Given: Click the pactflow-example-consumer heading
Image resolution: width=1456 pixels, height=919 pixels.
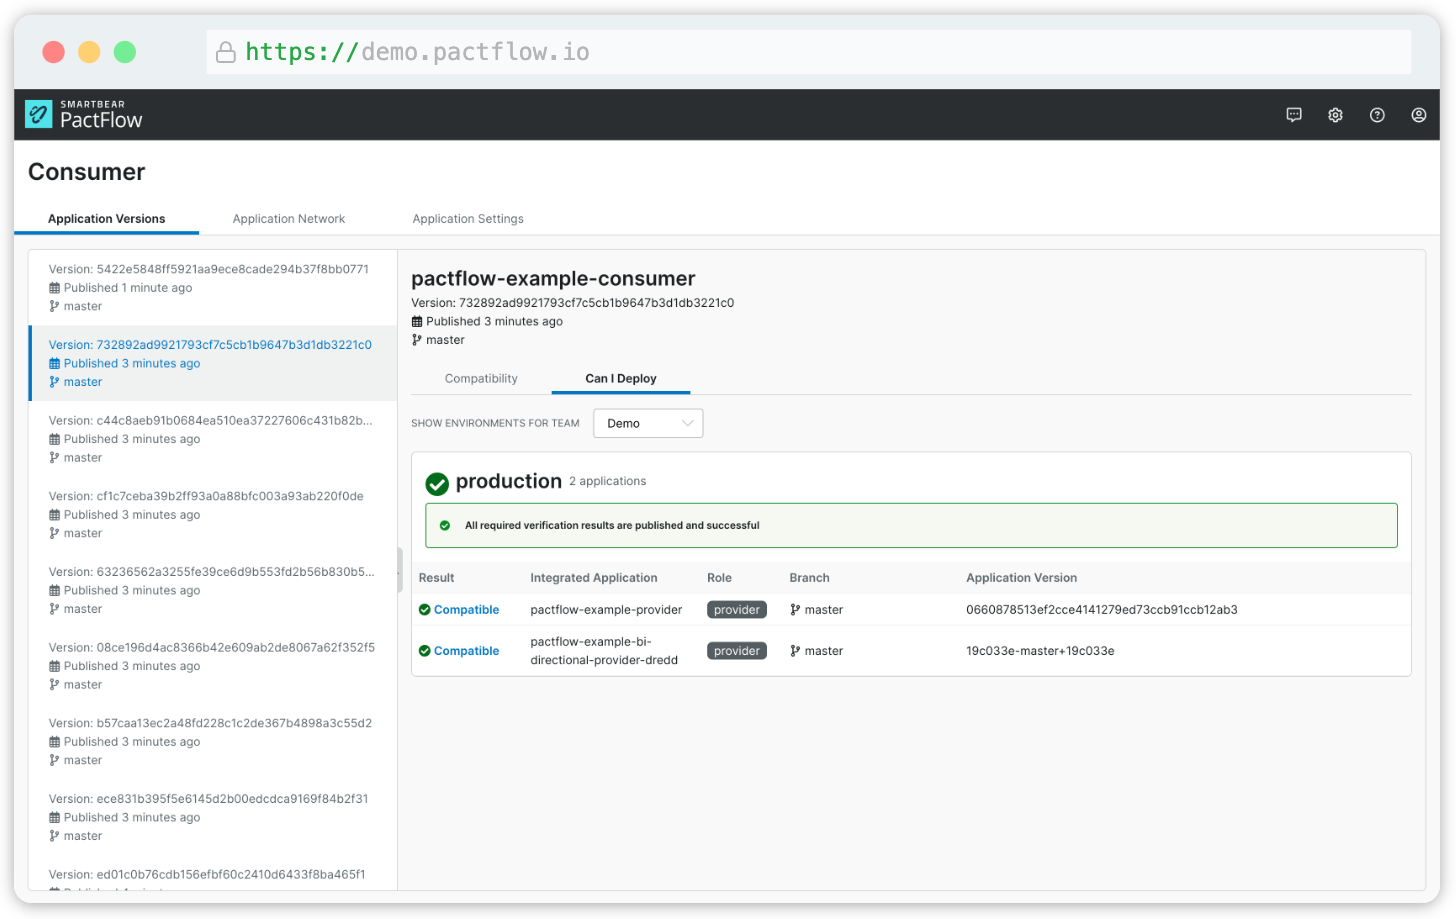Looking at the screenshot, I should click(x=553, y=279).
